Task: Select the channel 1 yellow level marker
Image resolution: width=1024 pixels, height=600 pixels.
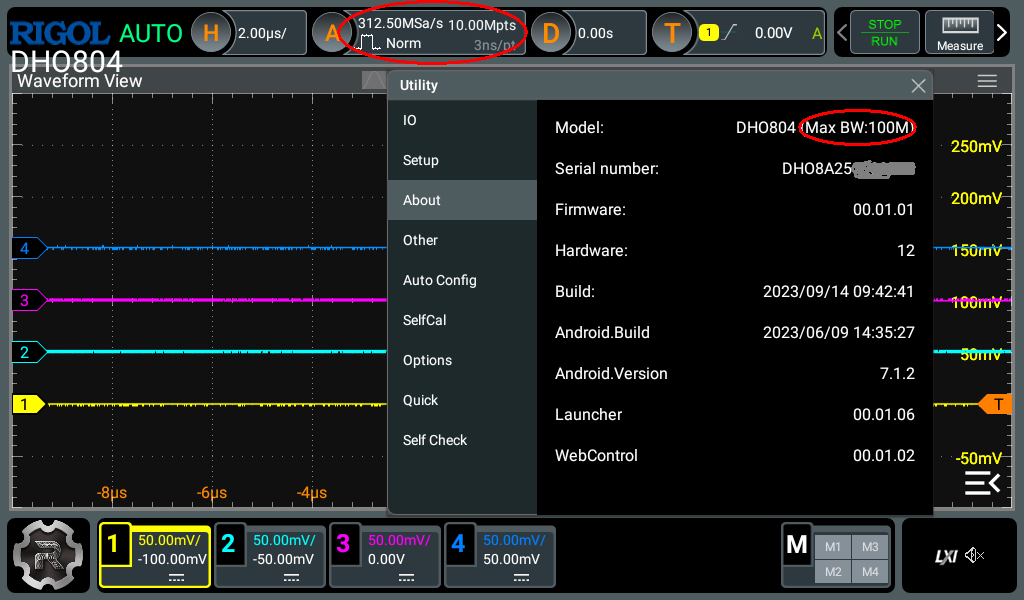Action: click(x=27, y=404)
